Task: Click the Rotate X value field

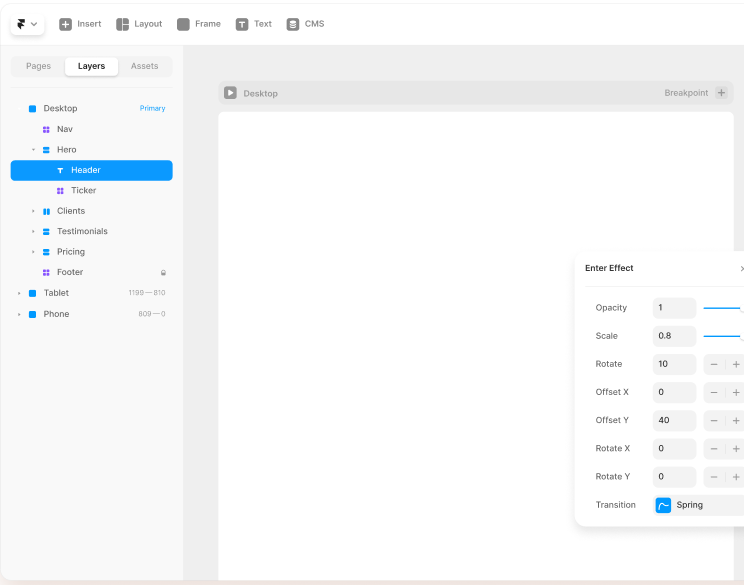Action: click(674, 448)
